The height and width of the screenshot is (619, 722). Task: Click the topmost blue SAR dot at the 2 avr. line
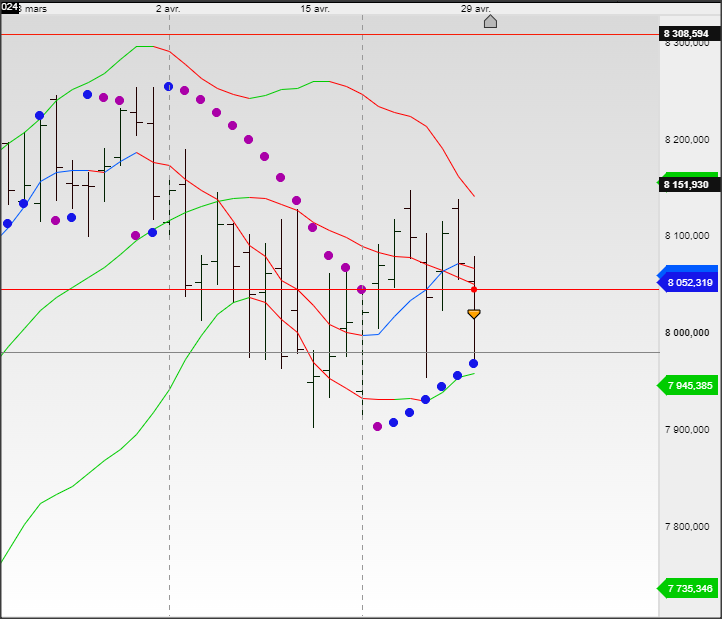click(x=169, y=86)
